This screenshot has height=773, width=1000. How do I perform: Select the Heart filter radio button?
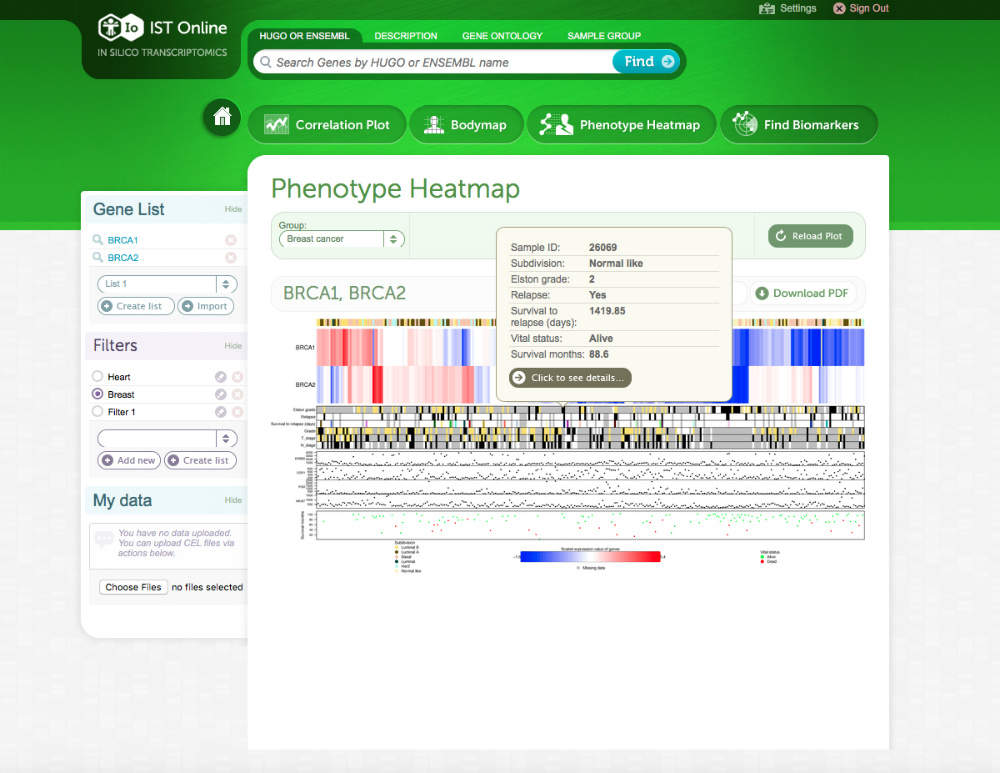click(x=97, y=377)
